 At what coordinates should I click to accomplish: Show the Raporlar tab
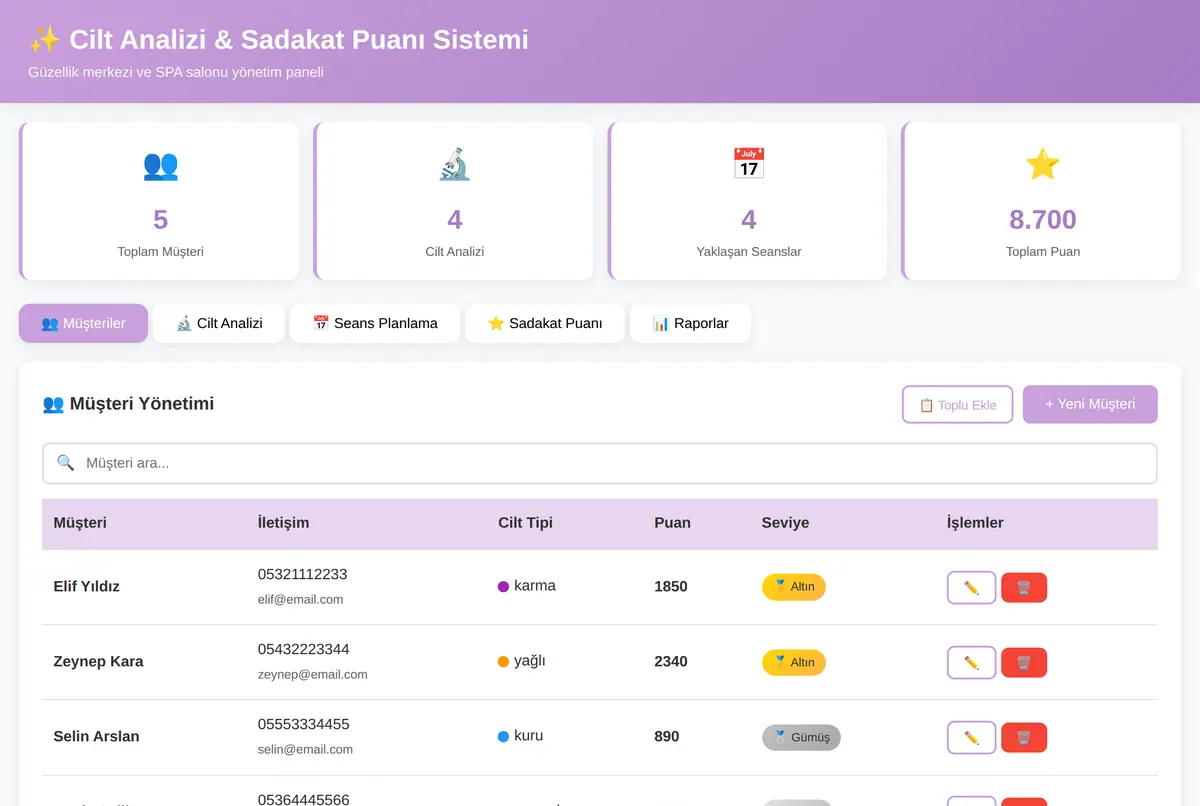click(x=690, y=323)
